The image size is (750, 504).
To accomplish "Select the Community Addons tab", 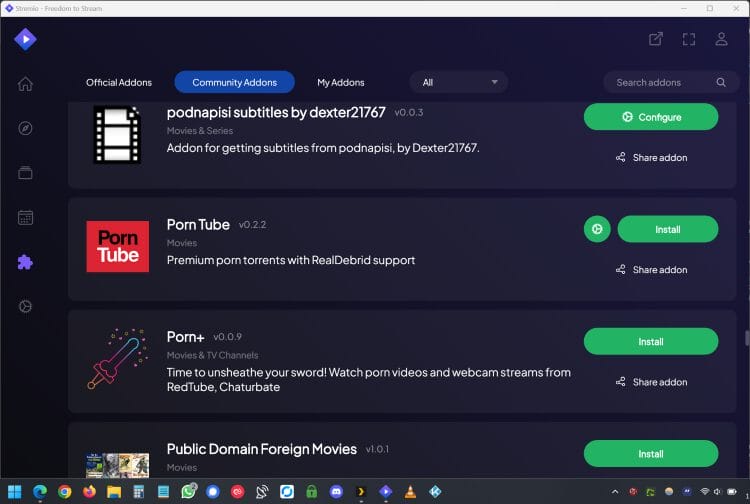I will coord(234,82).
